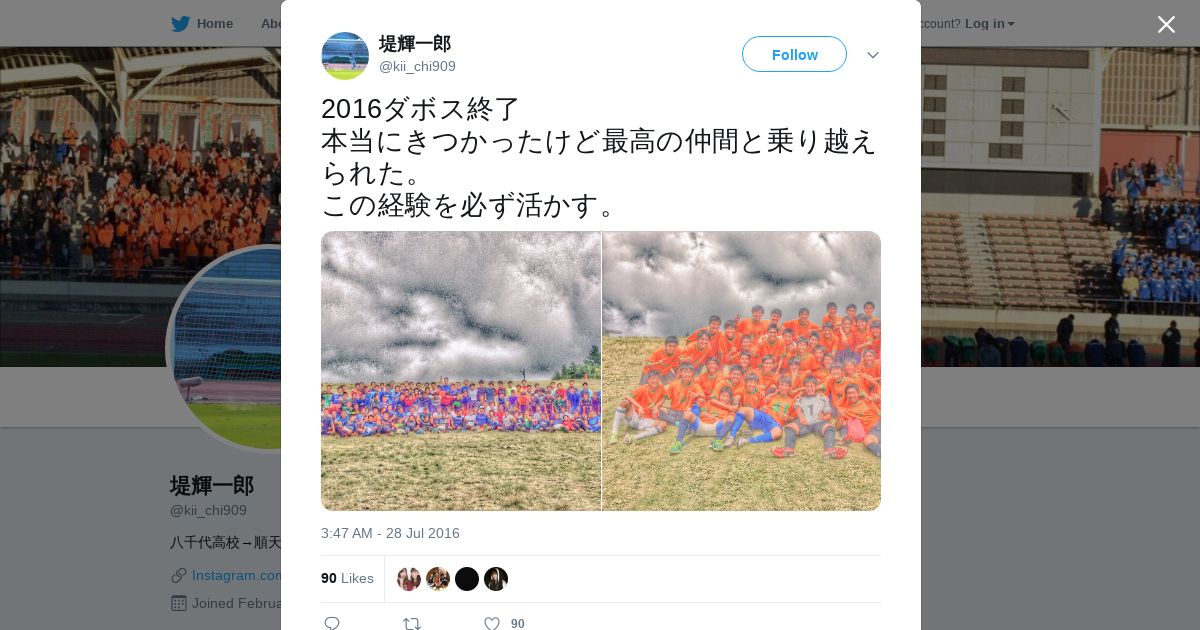
Task: Open the third black liker avatar
Action: [x=467, y=579]
